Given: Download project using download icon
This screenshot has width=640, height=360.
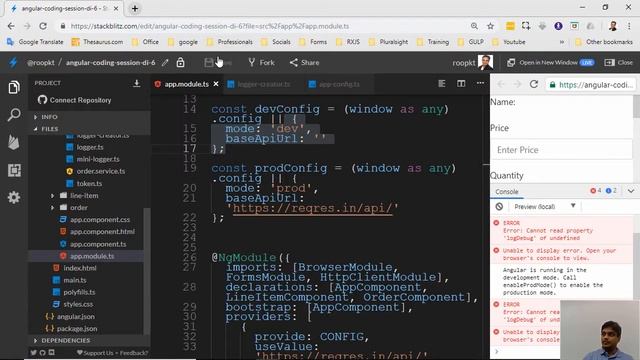Looking at the screenshot, I should click(x=137, y=83).
